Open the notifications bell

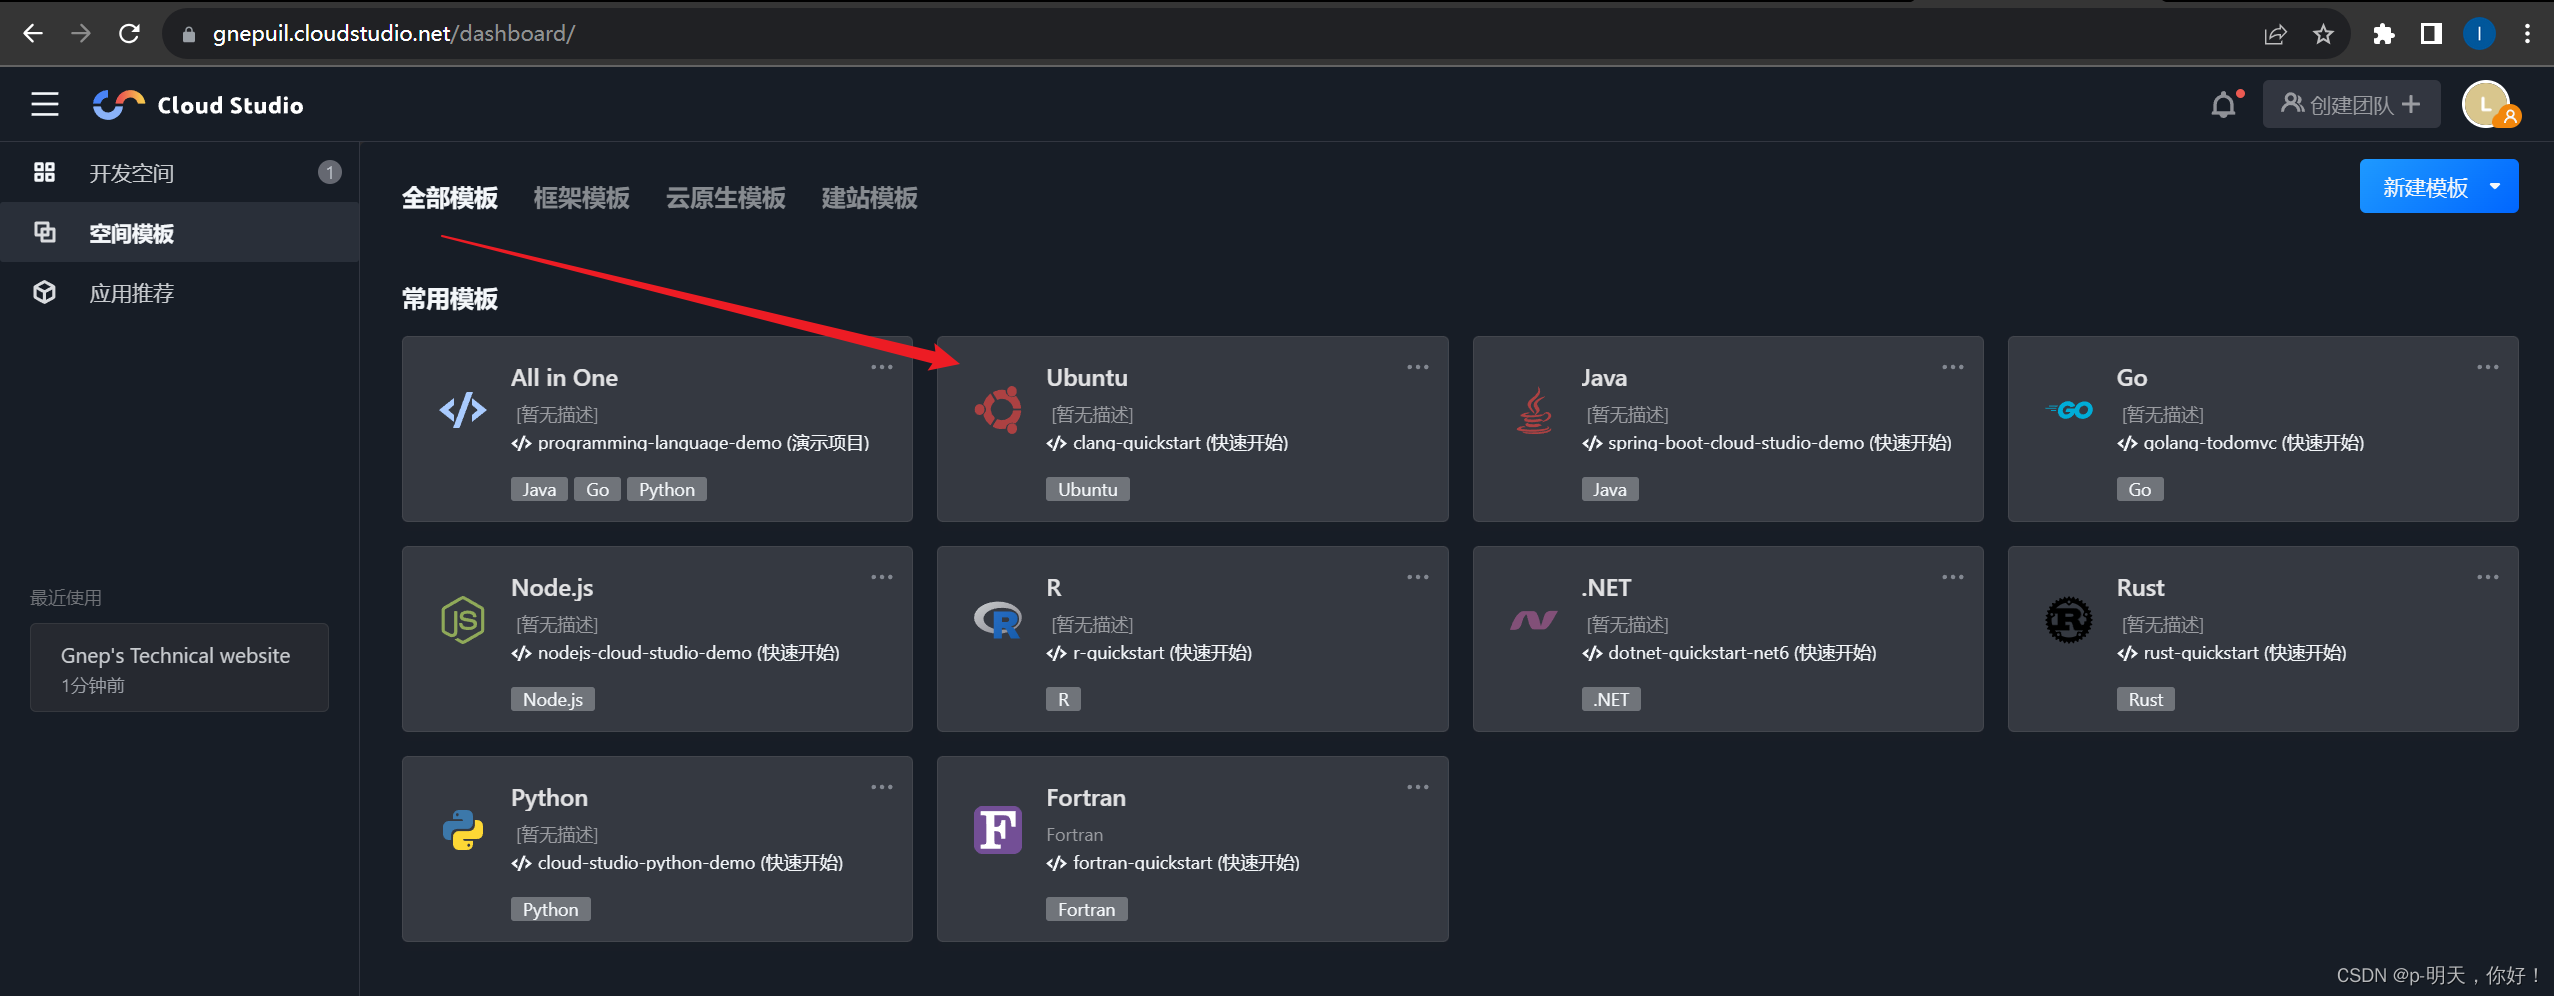(2223, 104)
